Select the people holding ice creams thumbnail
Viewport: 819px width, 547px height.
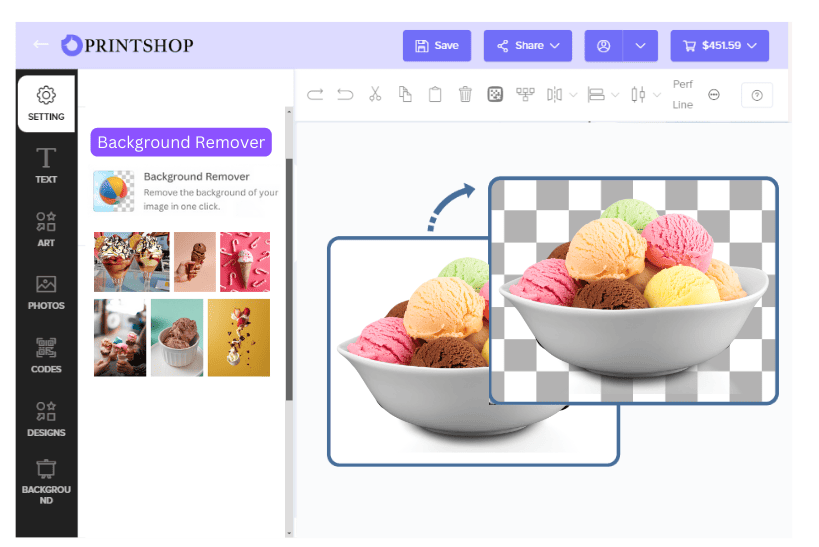120,337
